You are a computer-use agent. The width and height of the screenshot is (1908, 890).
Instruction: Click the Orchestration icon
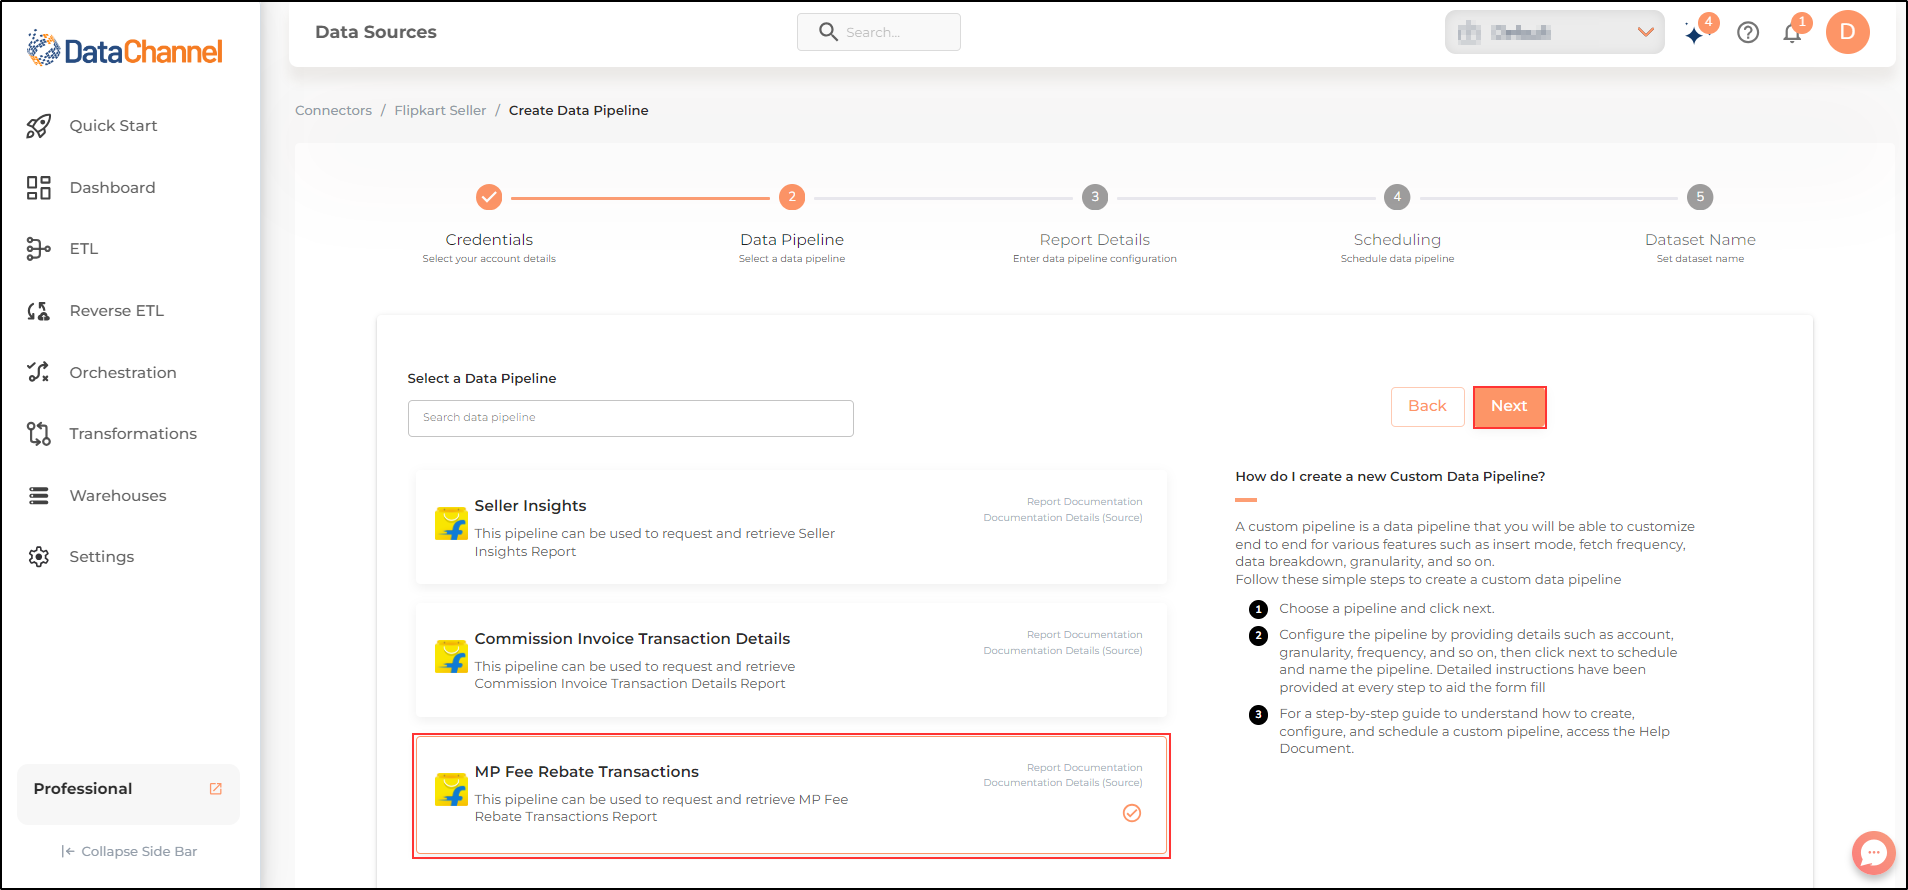(39, 372)
